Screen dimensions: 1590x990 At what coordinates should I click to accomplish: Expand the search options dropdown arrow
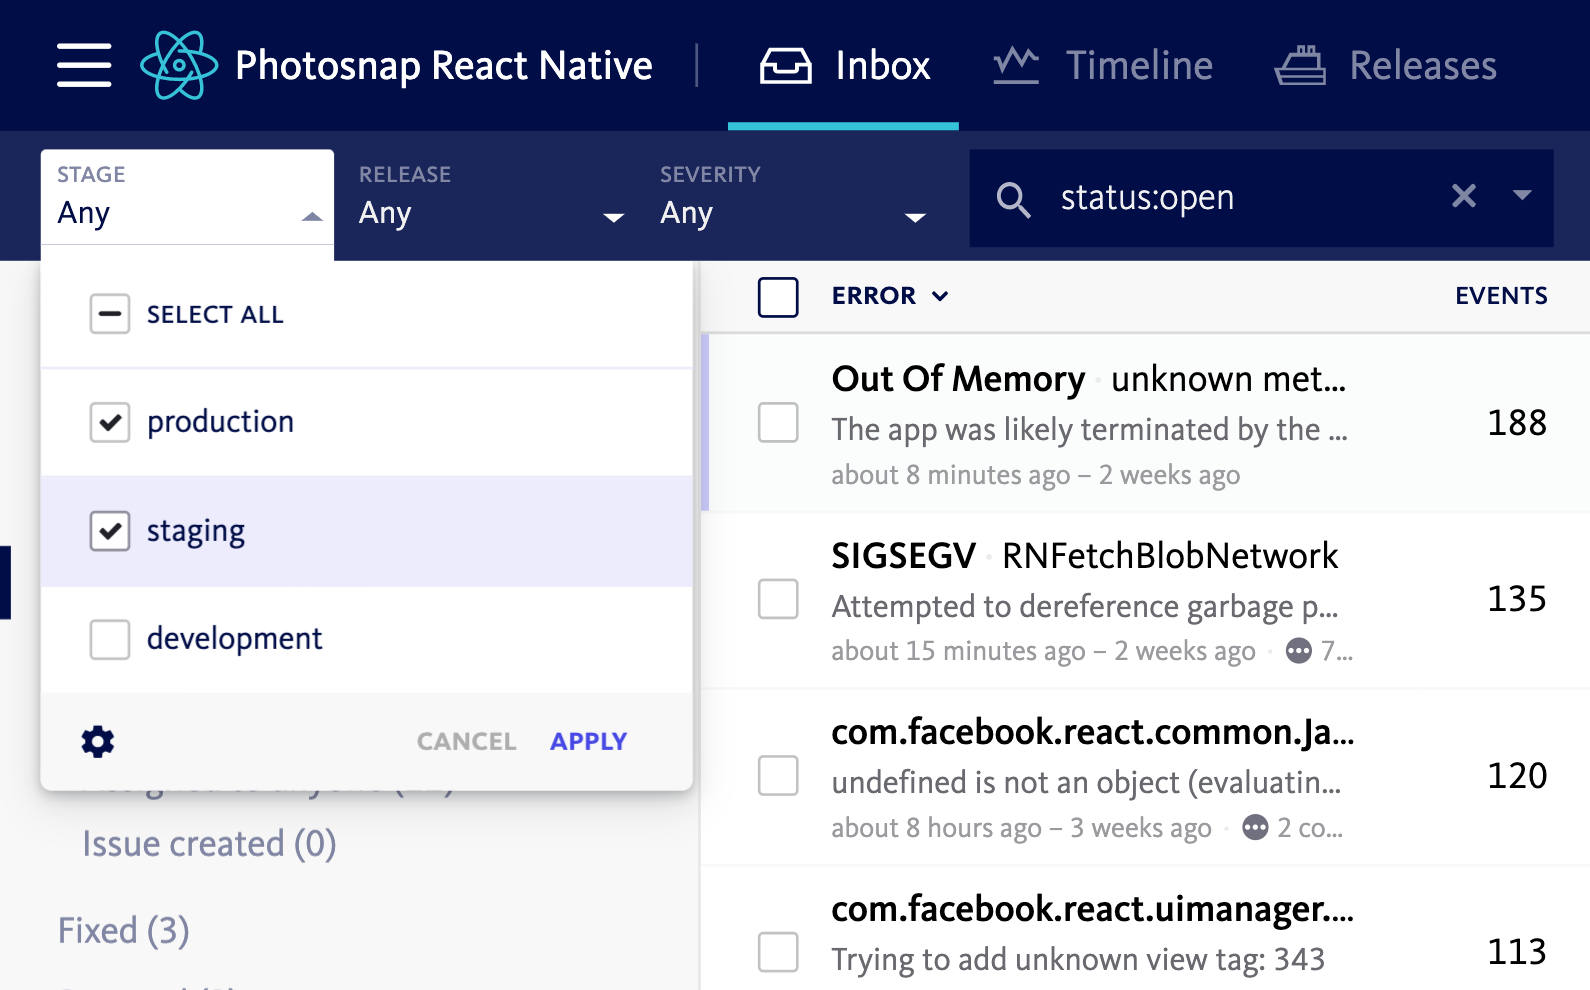coord(1522,196)
